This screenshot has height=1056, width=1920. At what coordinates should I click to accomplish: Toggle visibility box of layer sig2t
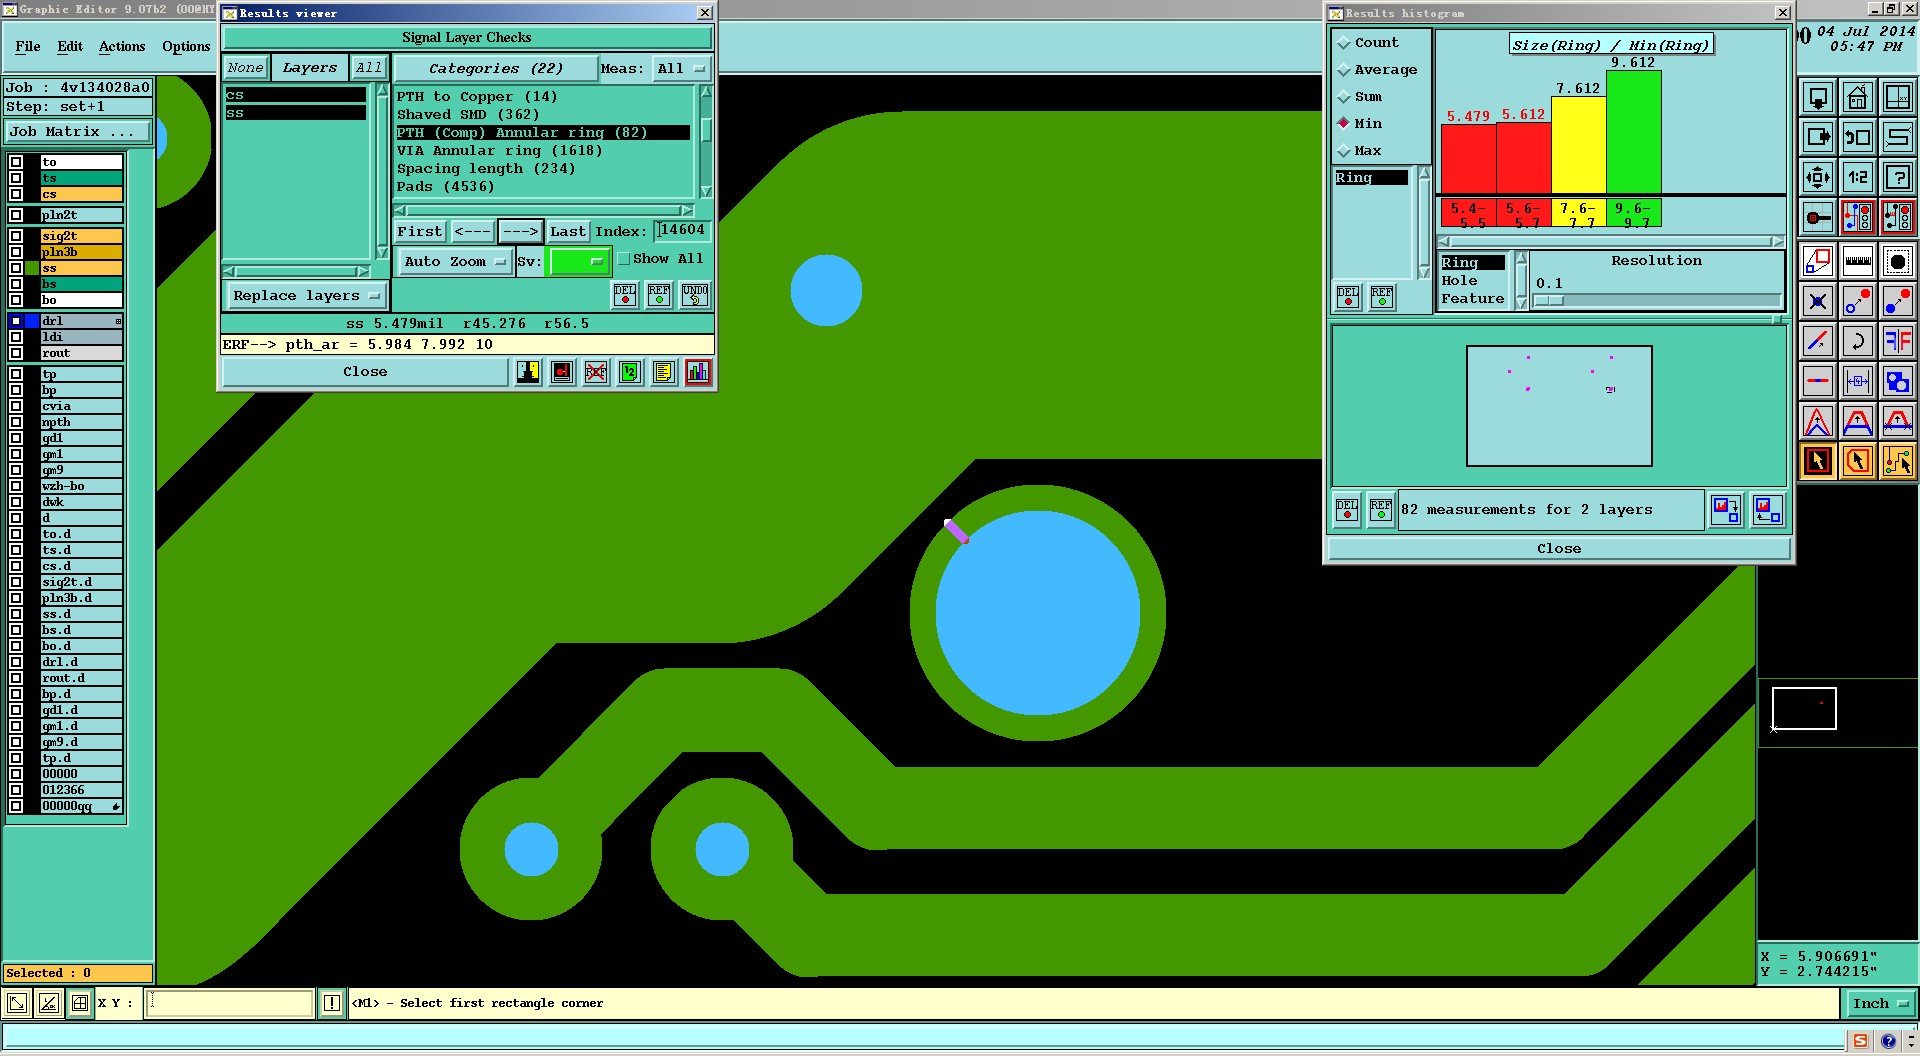[16, 236]
